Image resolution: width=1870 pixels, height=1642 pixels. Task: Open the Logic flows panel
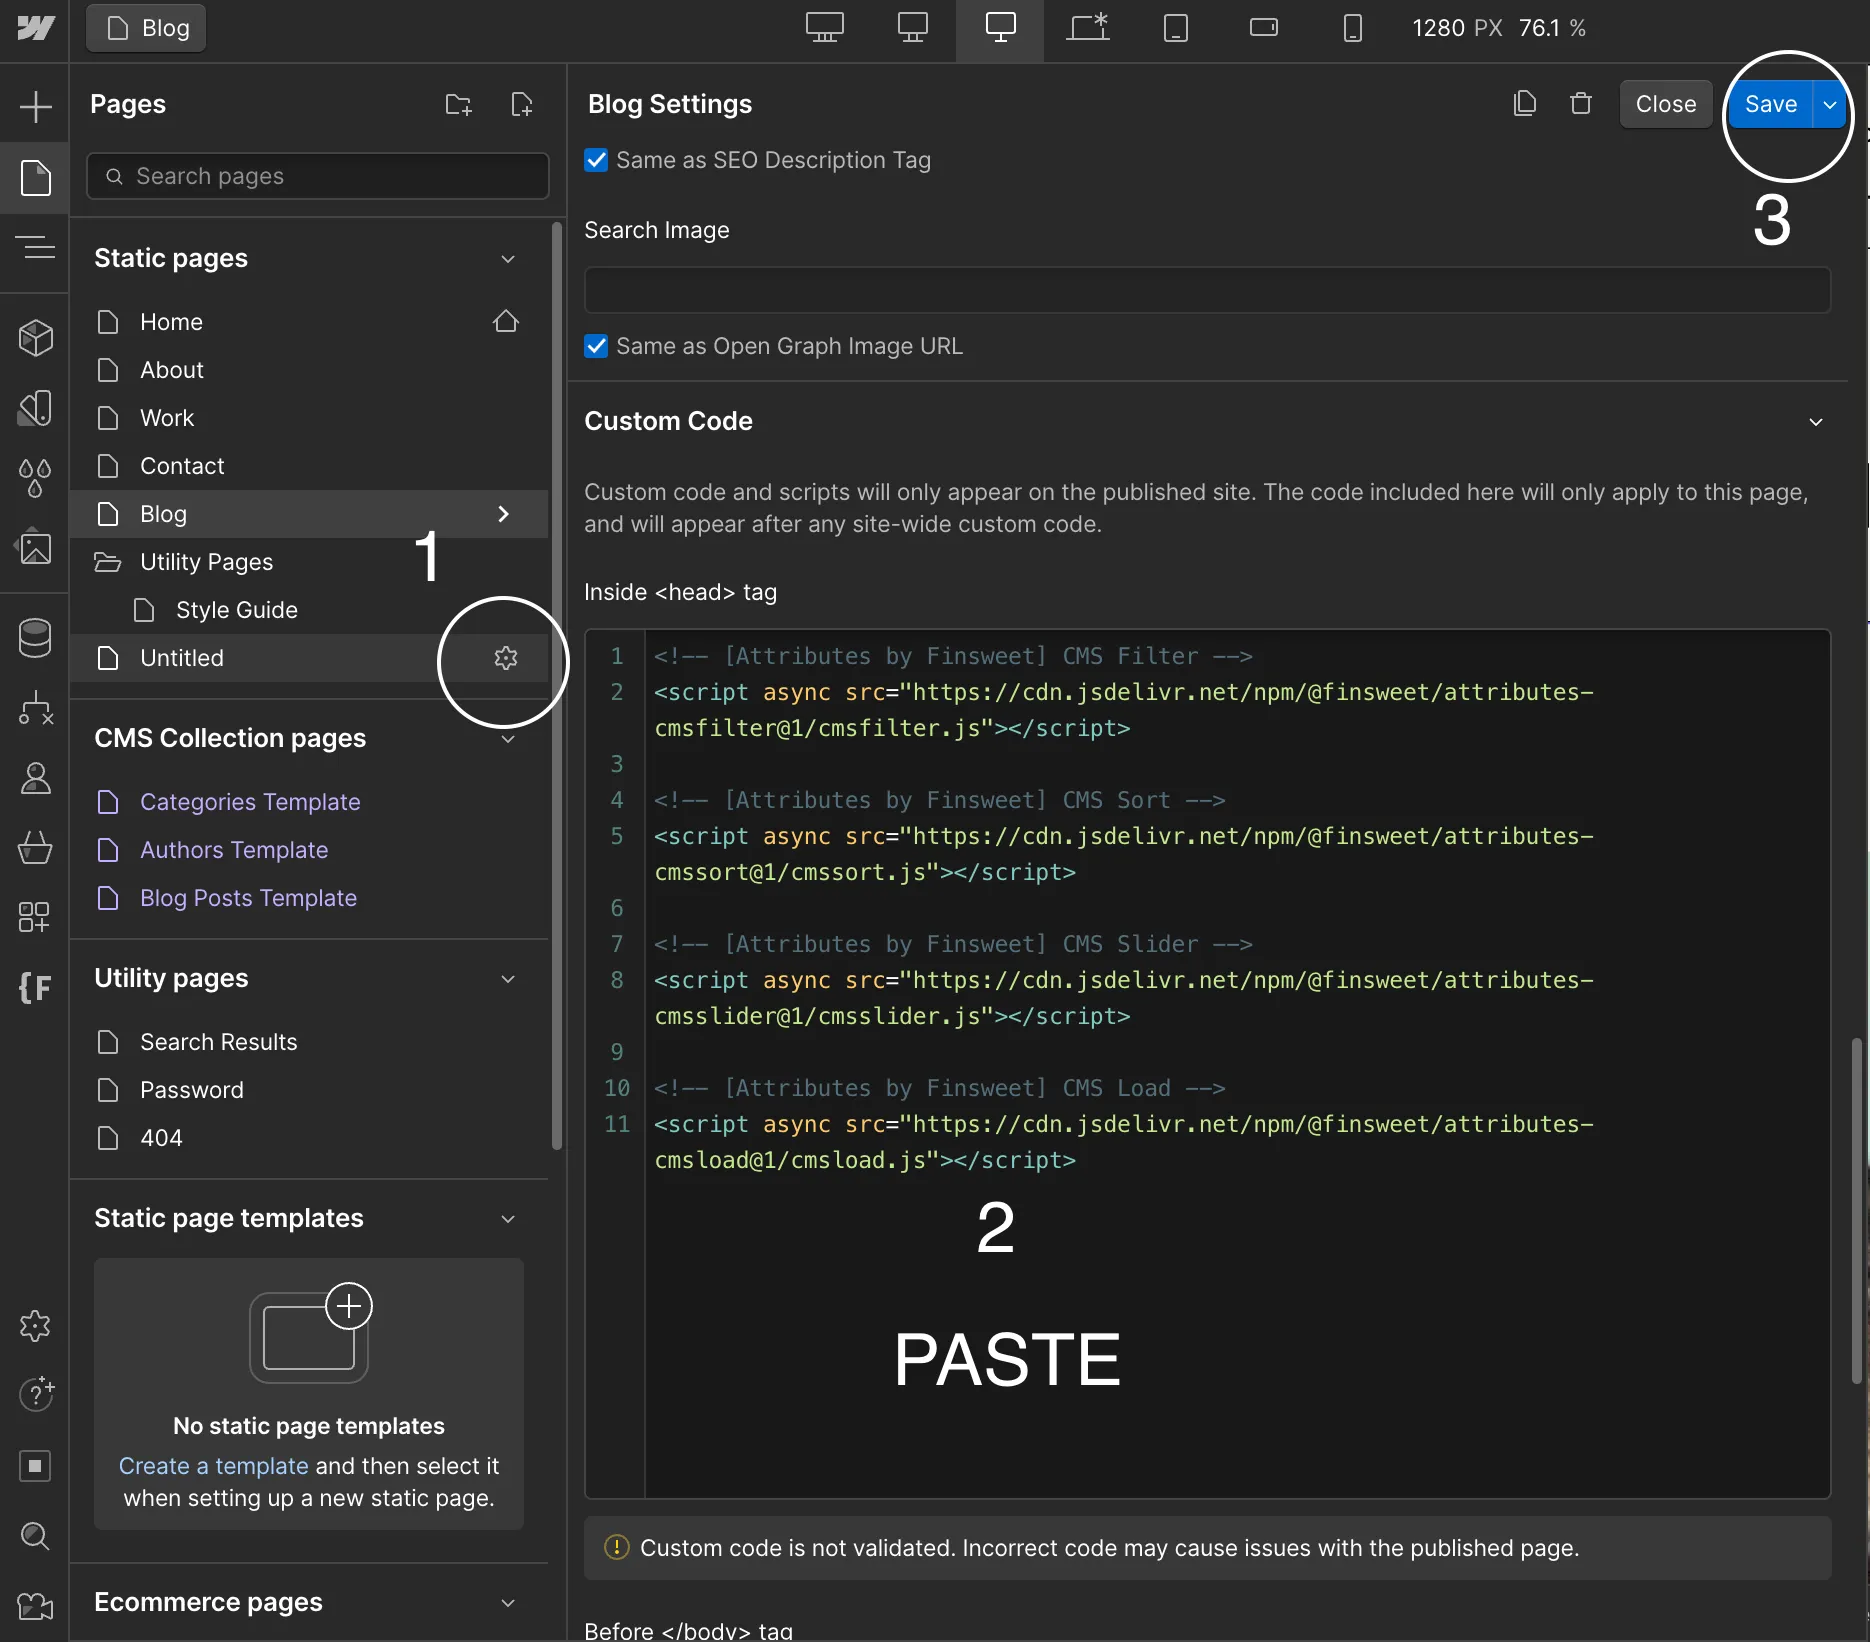point(35,708)
